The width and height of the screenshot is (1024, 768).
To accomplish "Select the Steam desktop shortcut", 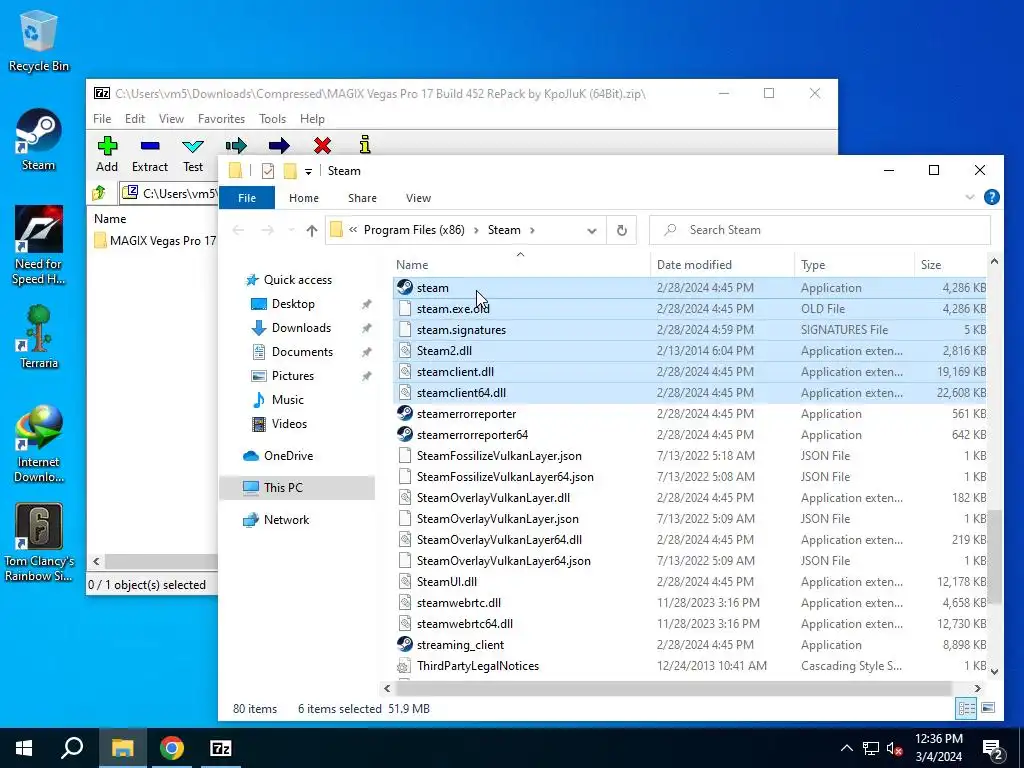I will 39,140.
